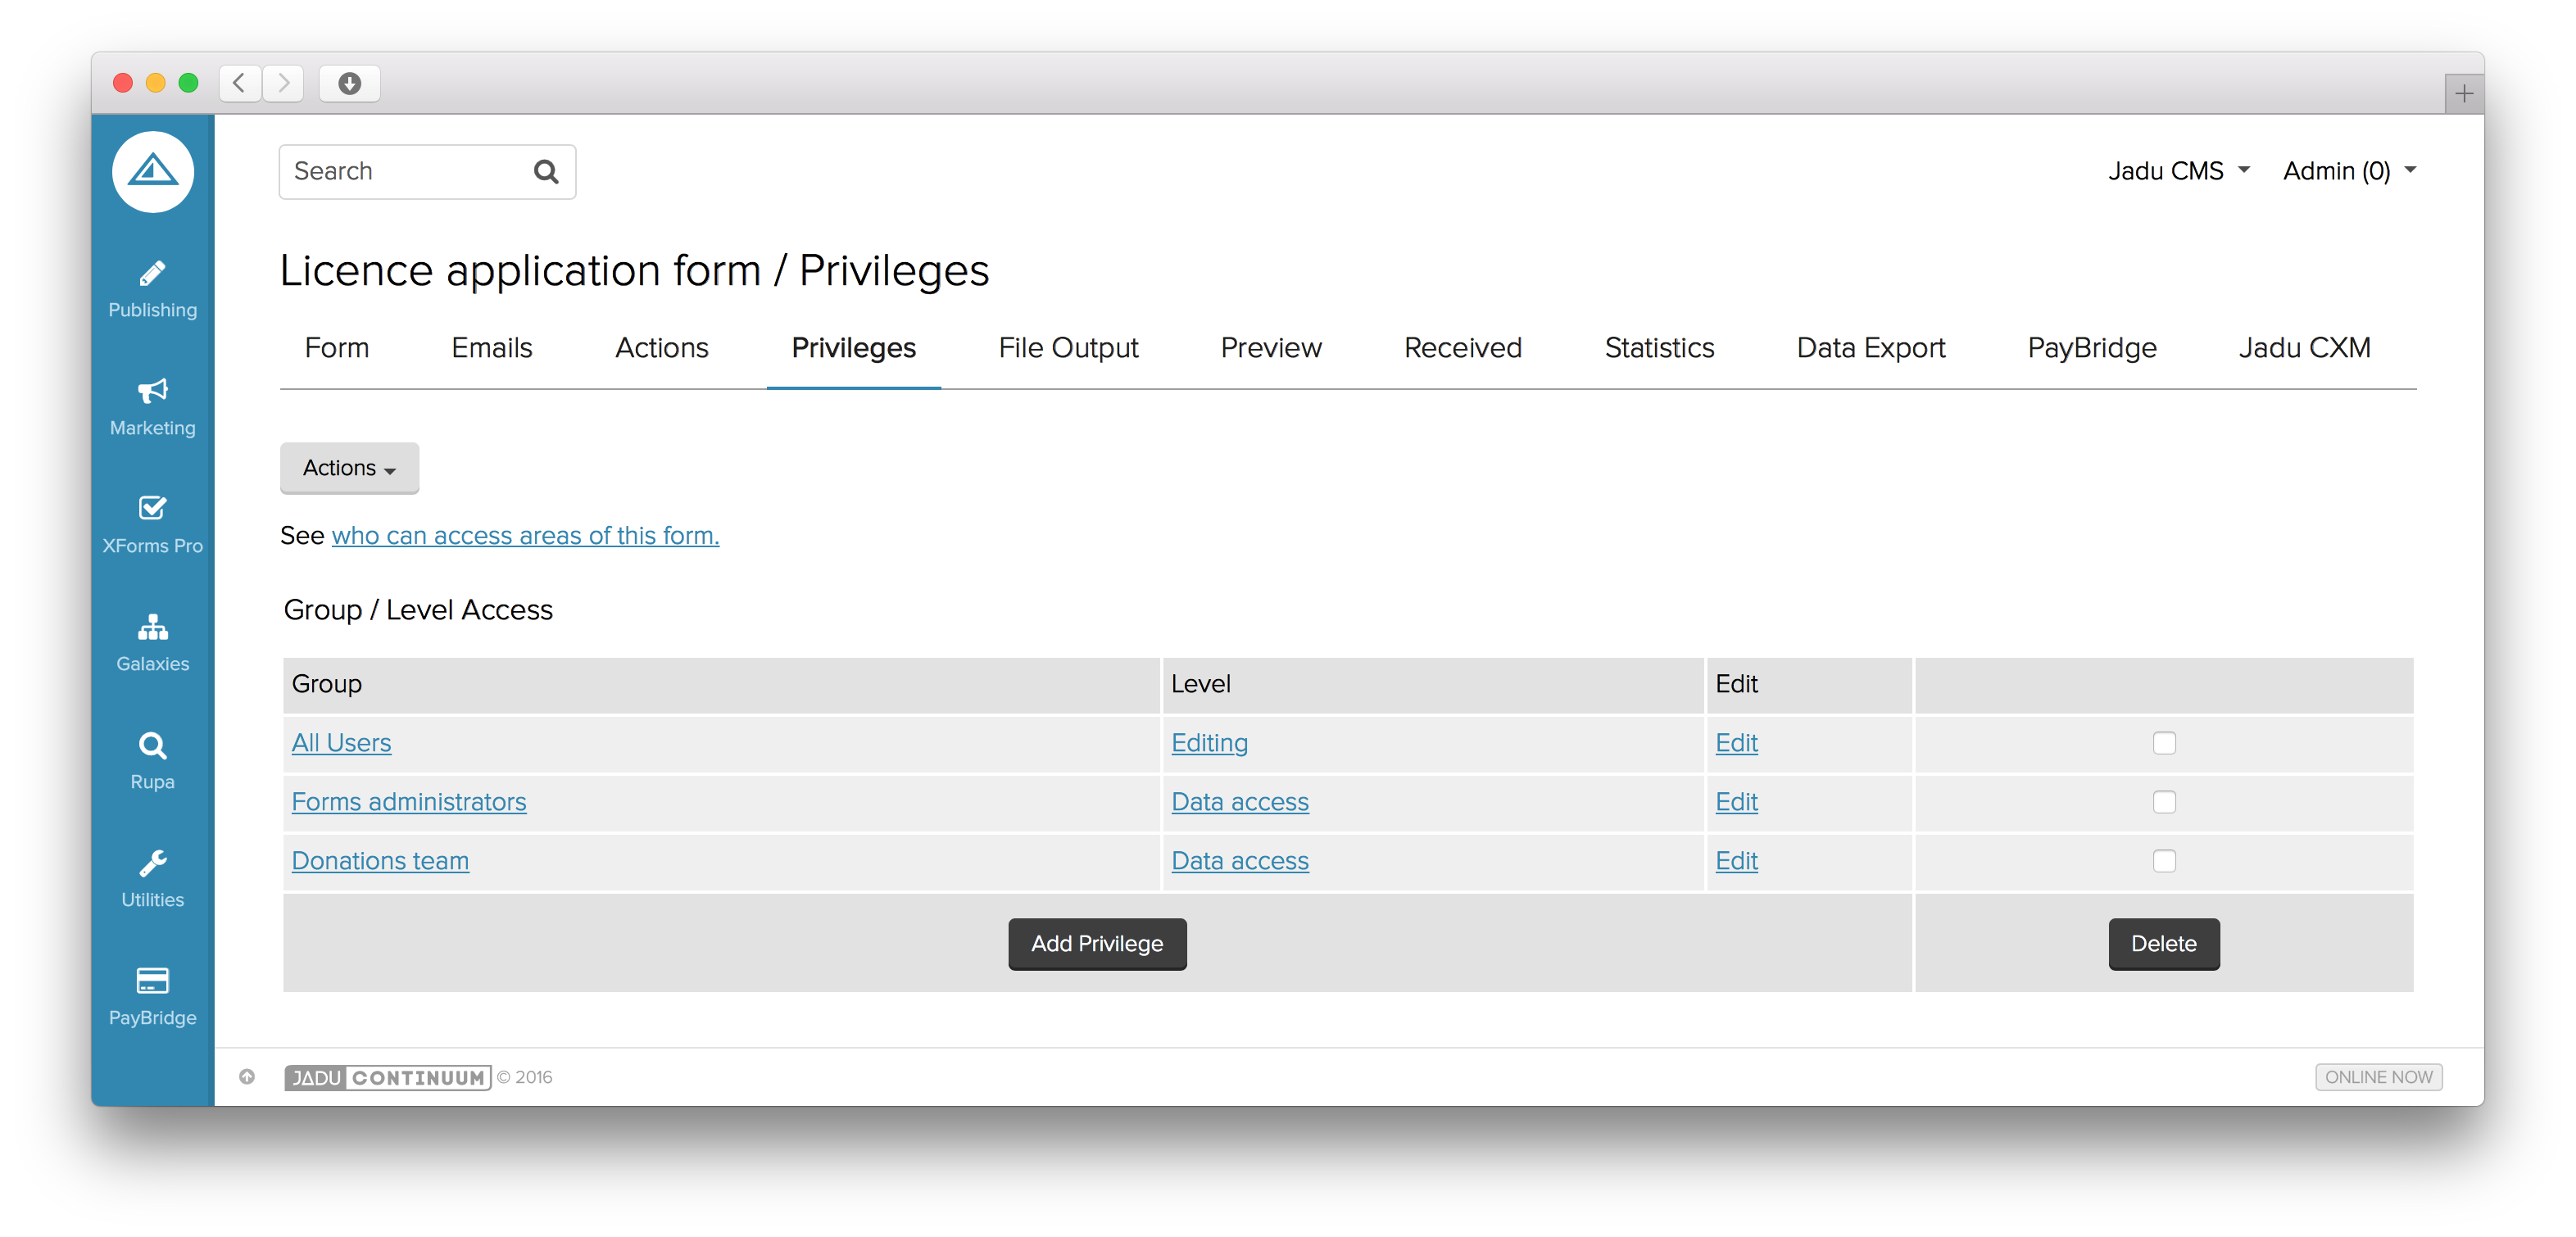
Task: Open the Jadu CXM tab
Action: click(x=2304, y=348)
